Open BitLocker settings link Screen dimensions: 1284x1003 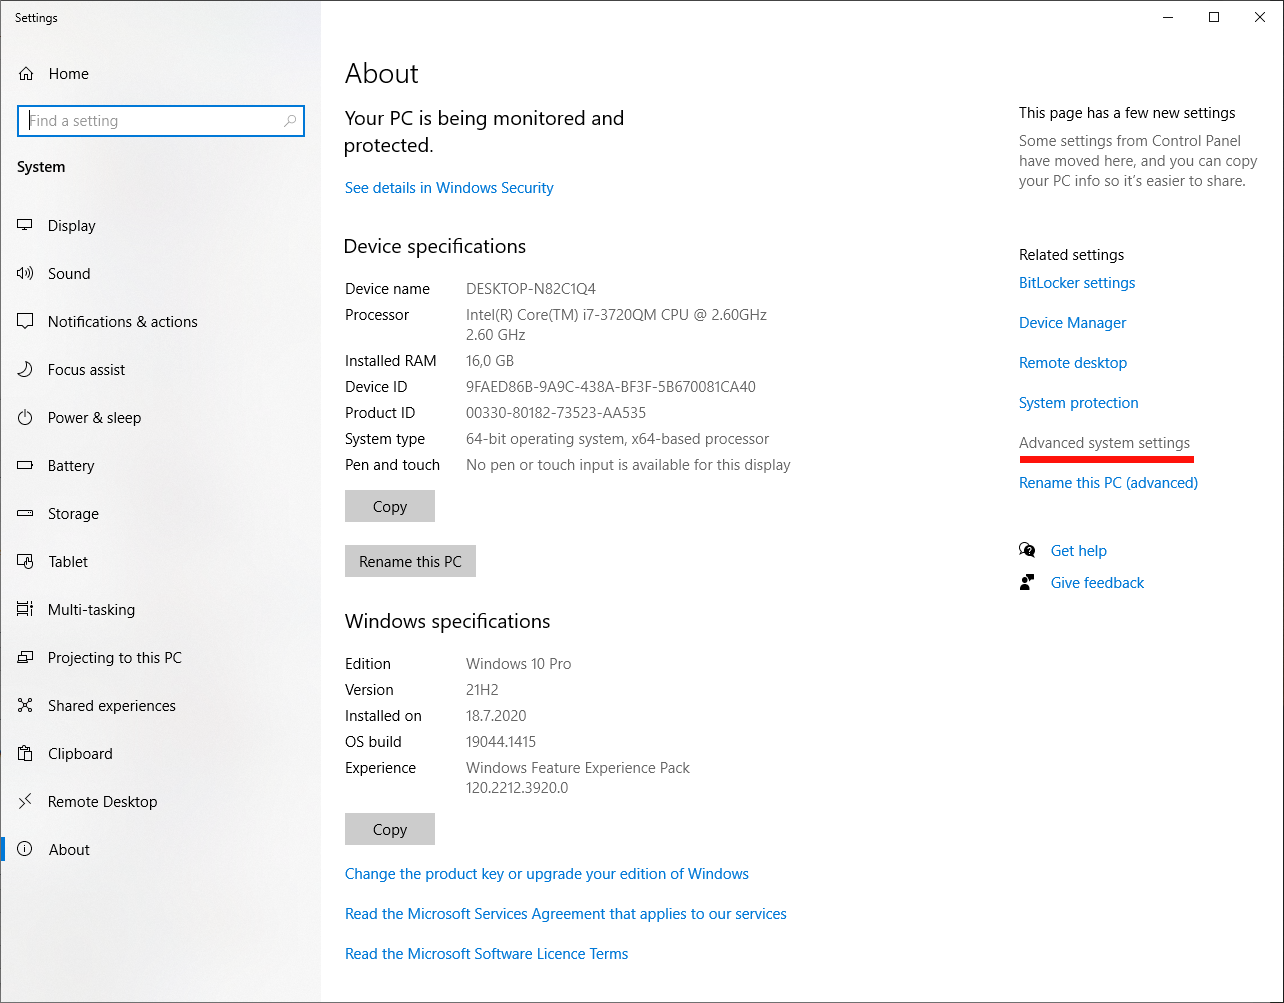(1077, 283)
